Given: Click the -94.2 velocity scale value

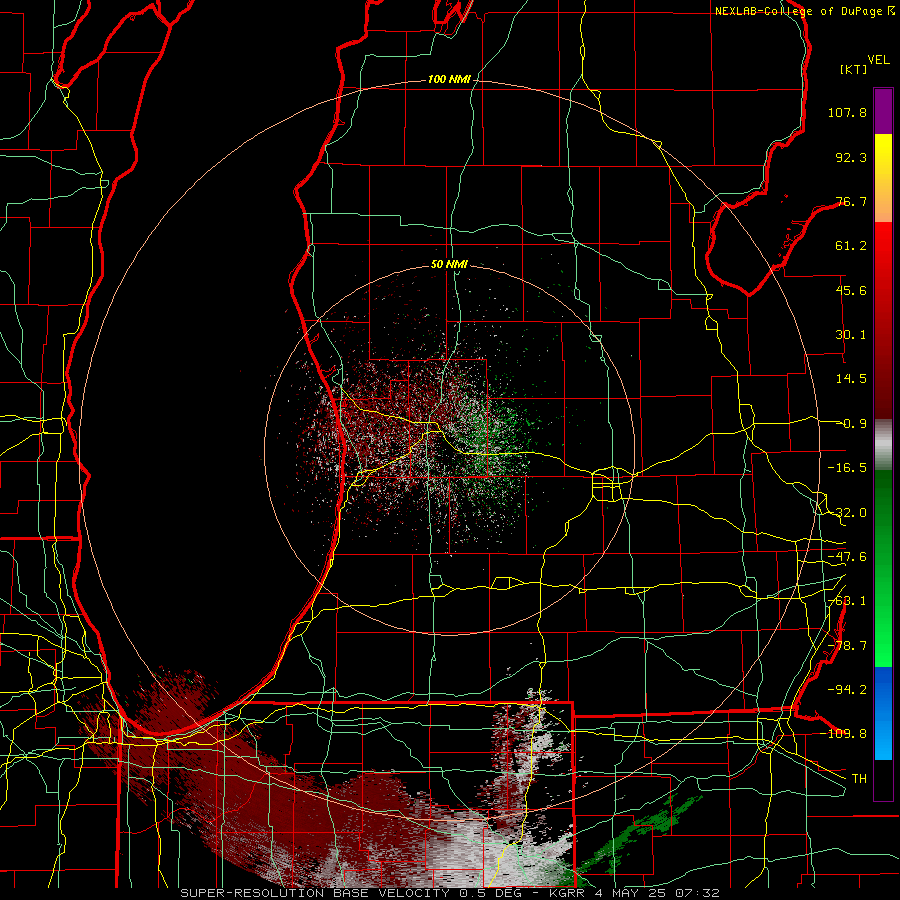Looking at the screenshot, I should click(847, 690).
